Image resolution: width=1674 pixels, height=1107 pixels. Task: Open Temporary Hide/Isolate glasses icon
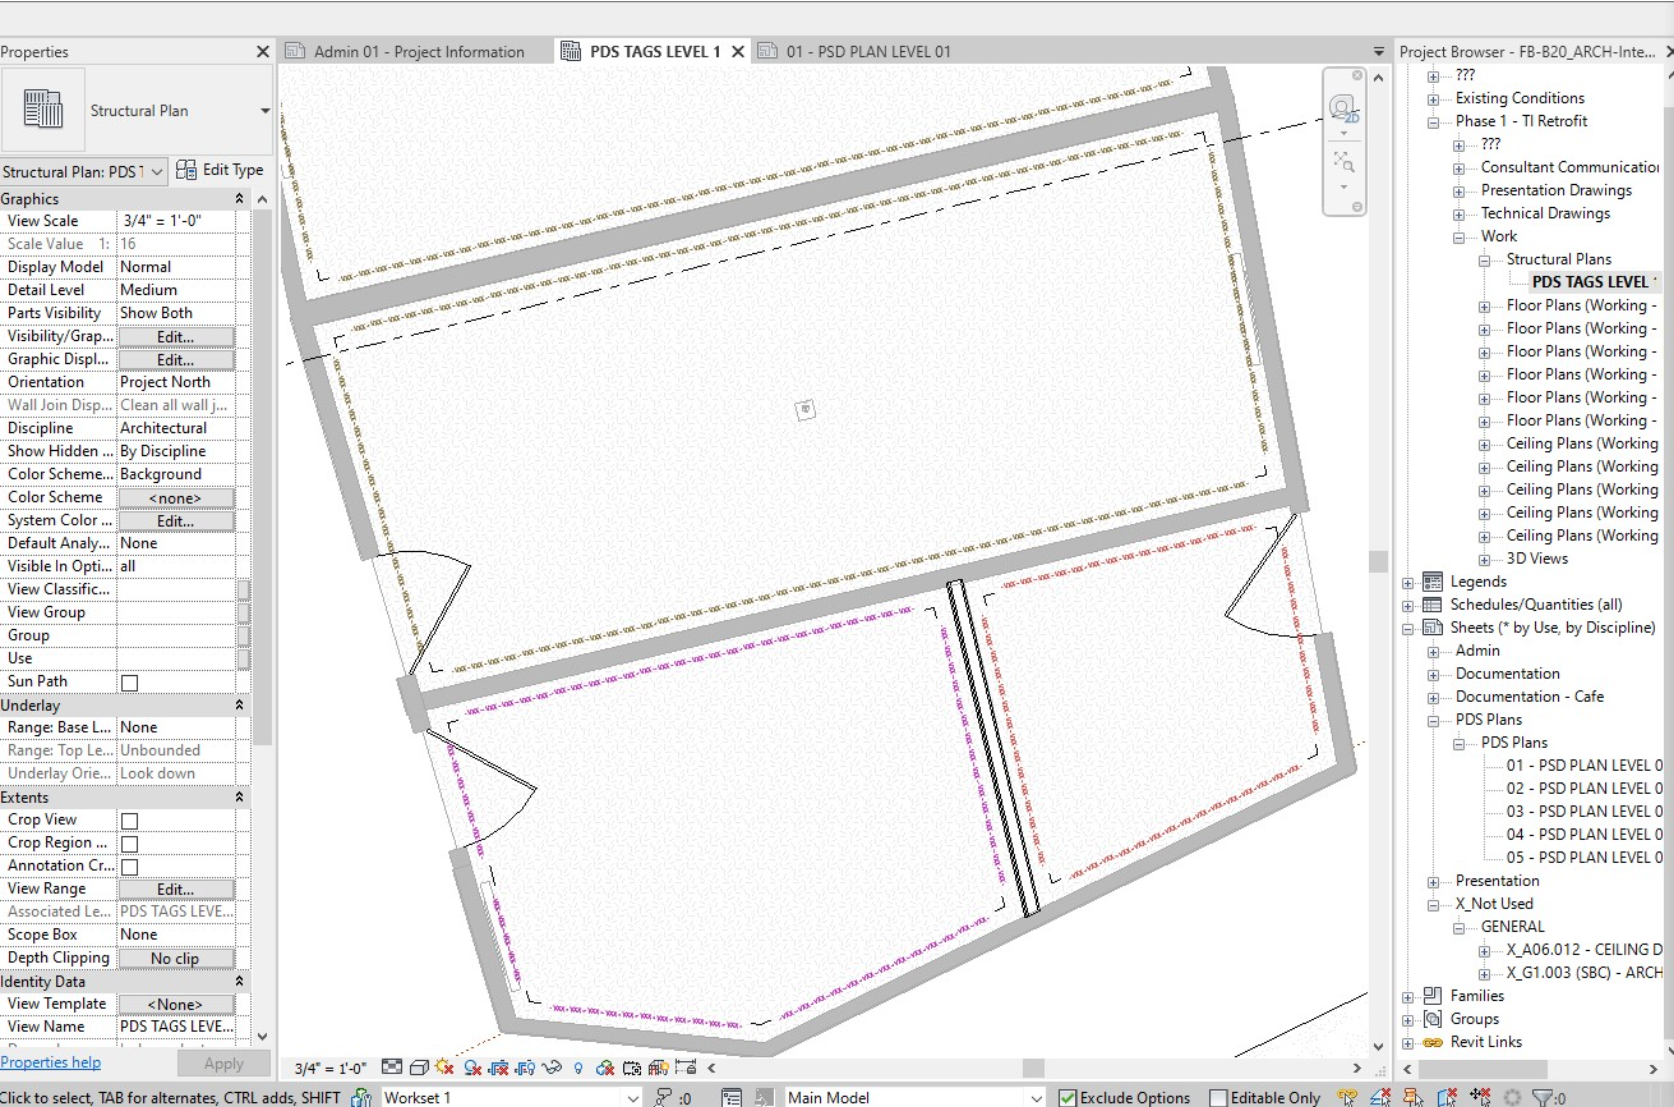[x=551, y=1068]
